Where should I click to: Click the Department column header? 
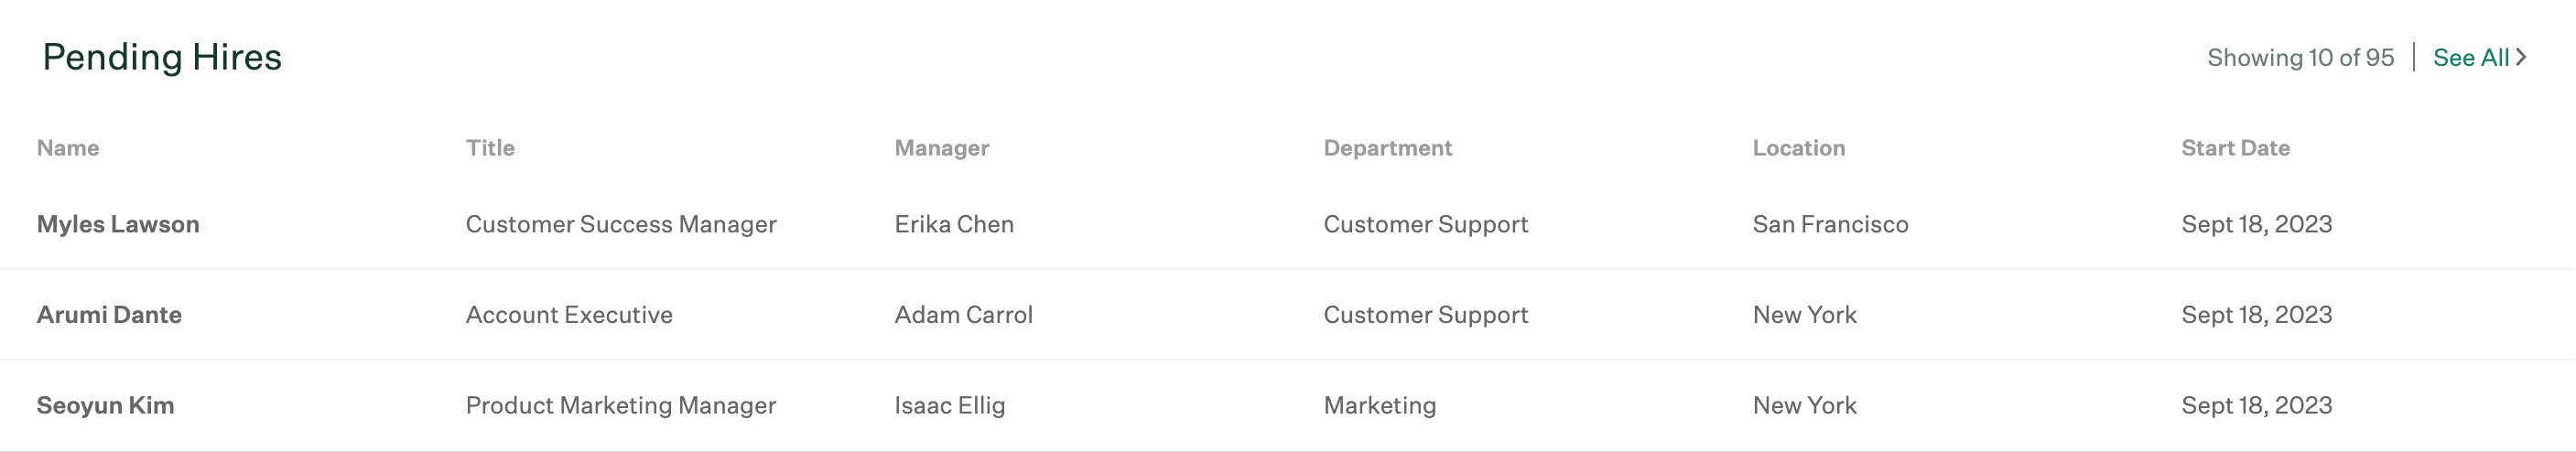[x=1388, y=148]
